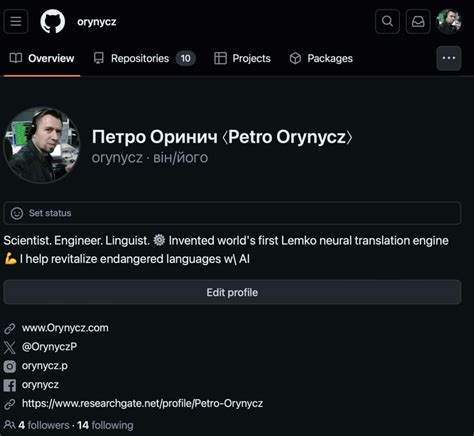Click the pronouns text він/його
Screen dimensions: 474x436
pyautogui.click(x=180, y=158)
